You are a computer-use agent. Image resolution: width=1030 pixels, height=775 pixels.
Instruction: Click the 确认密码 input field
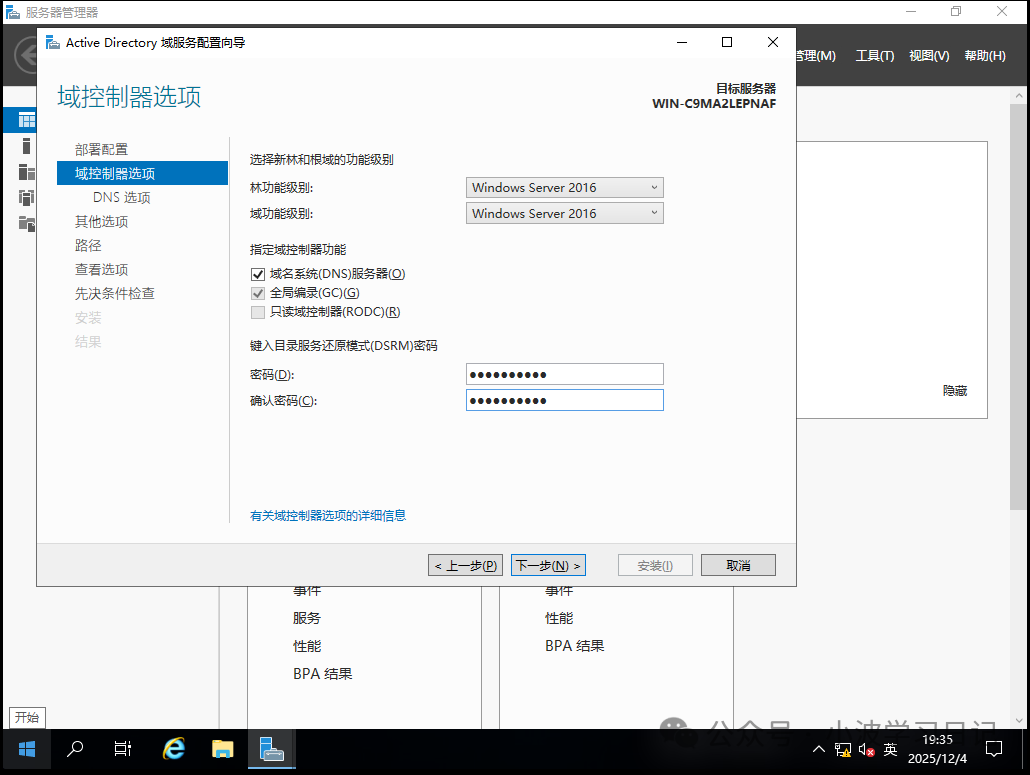pyautogui.click(x=564, y=399)
